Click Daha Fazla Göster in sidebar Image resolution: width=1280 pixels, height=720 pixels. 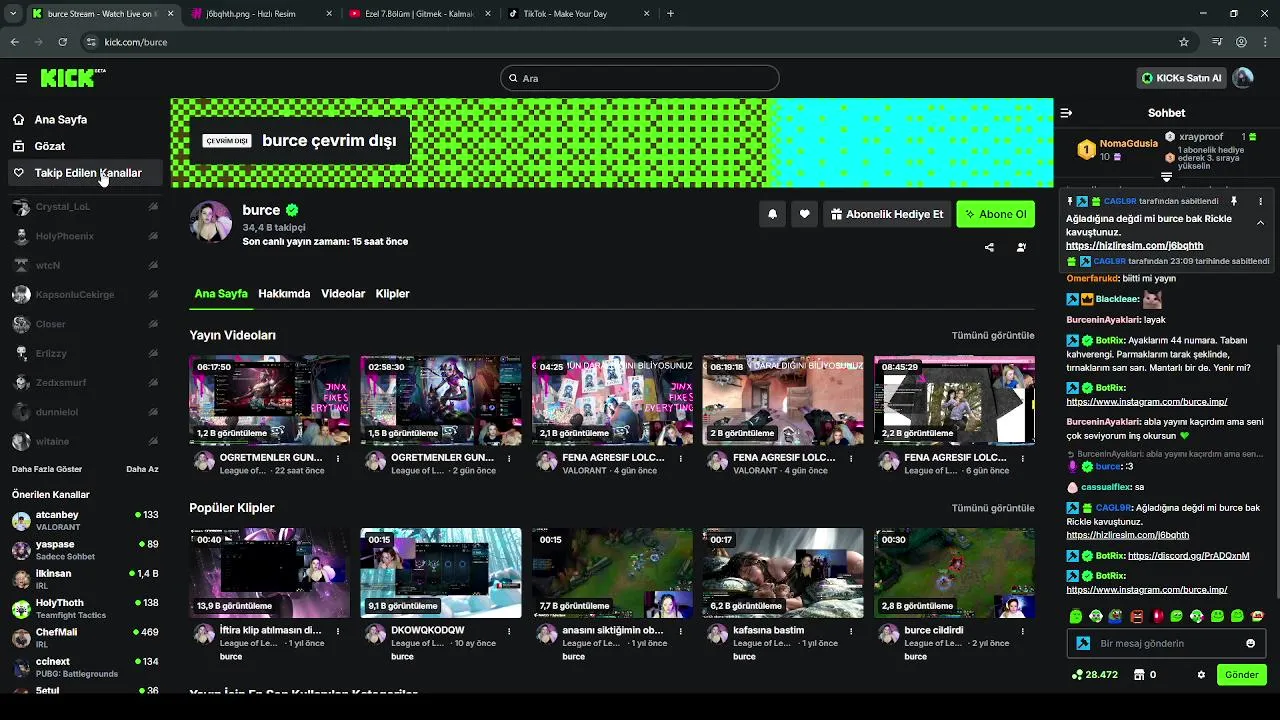[47, 469]
